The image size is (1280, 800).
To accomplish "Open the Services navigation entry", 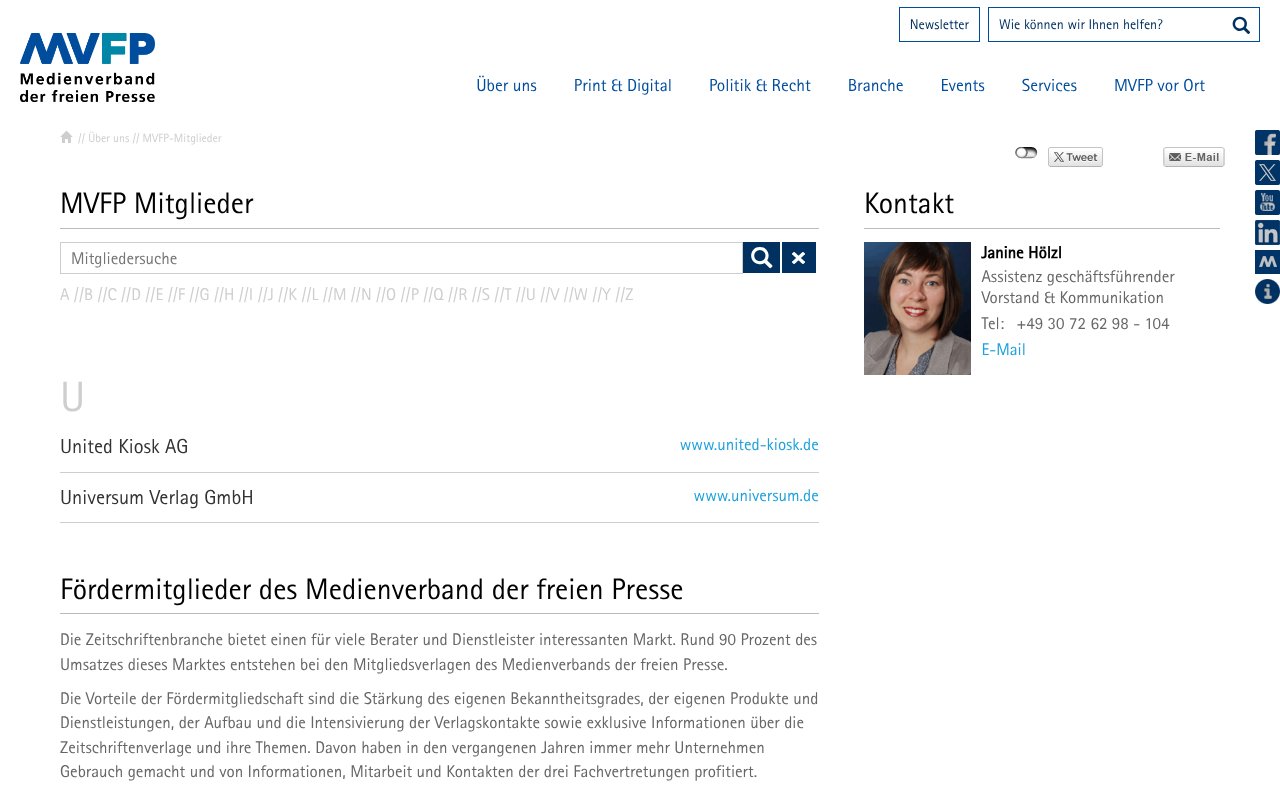I will 1049,85.
